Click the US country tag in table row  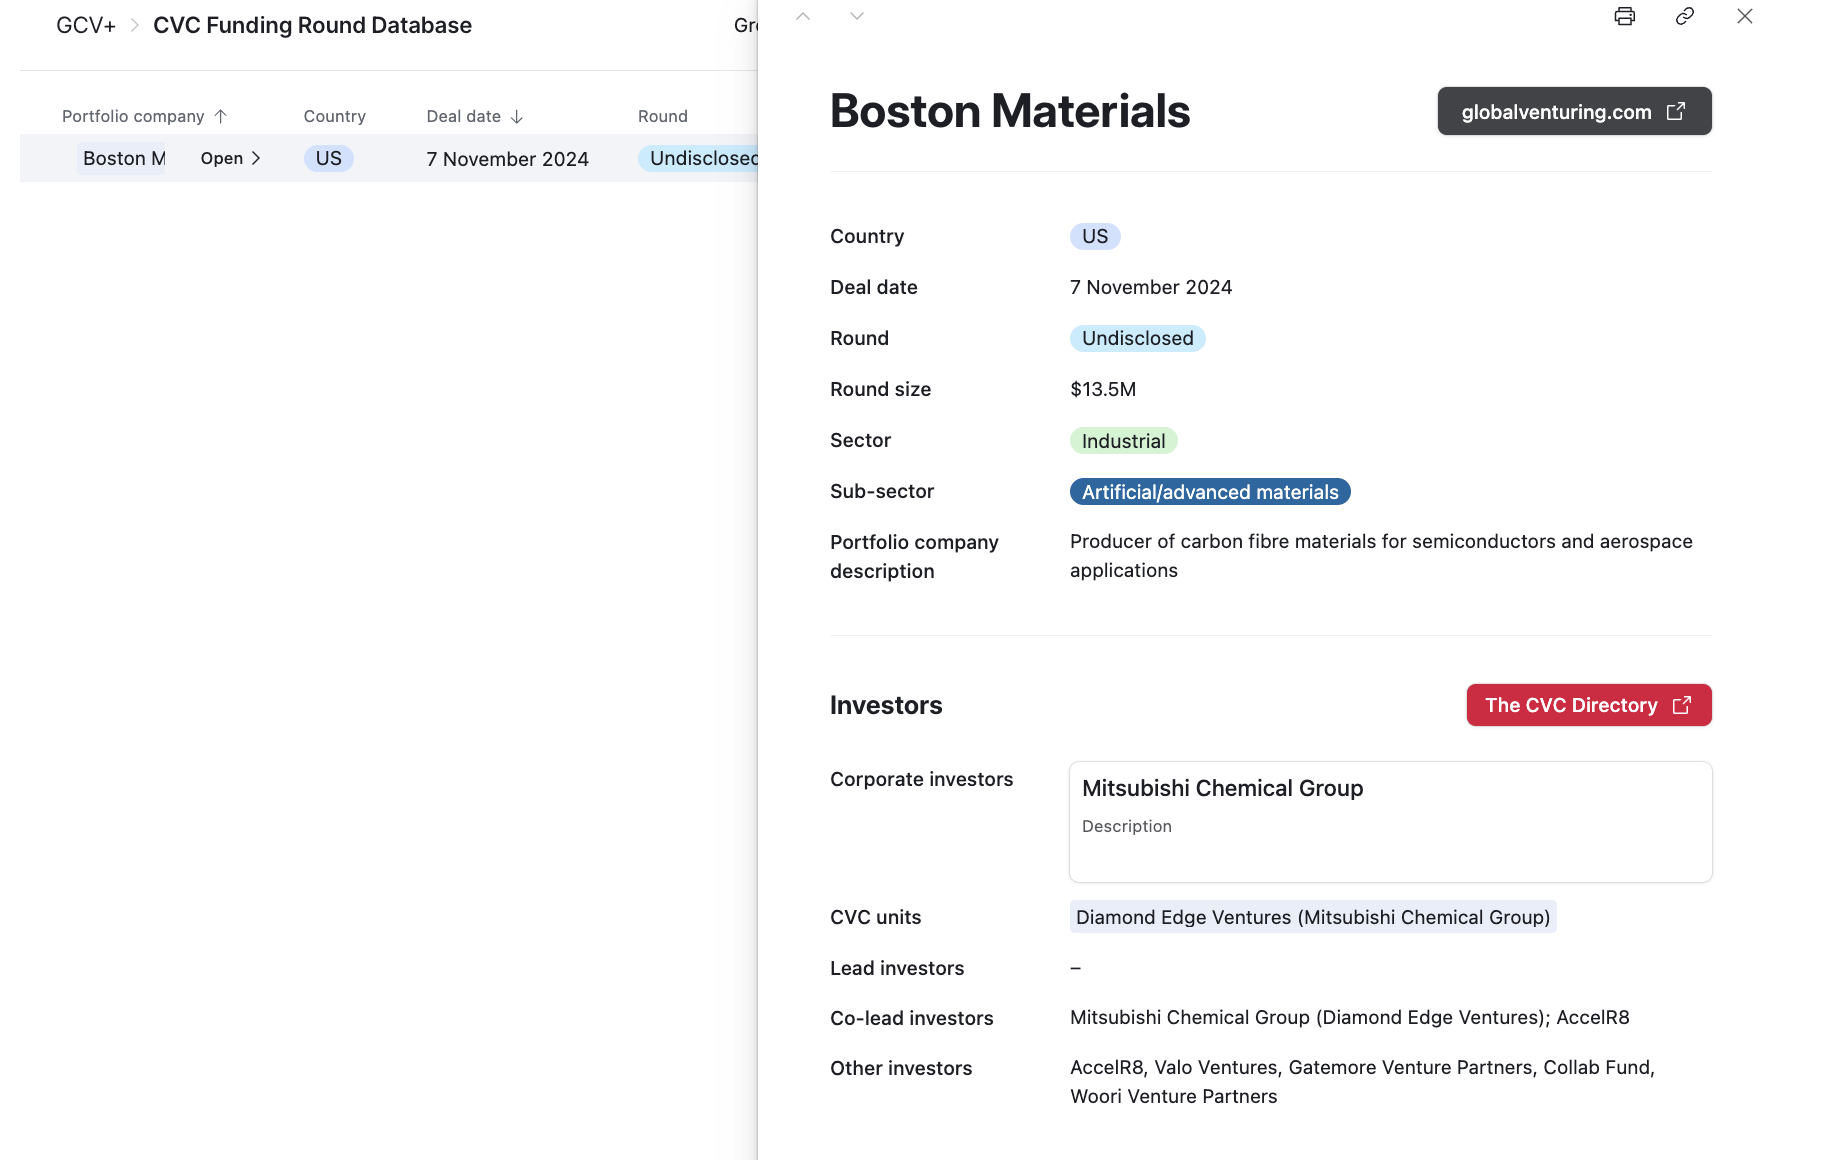coord(328,158)
